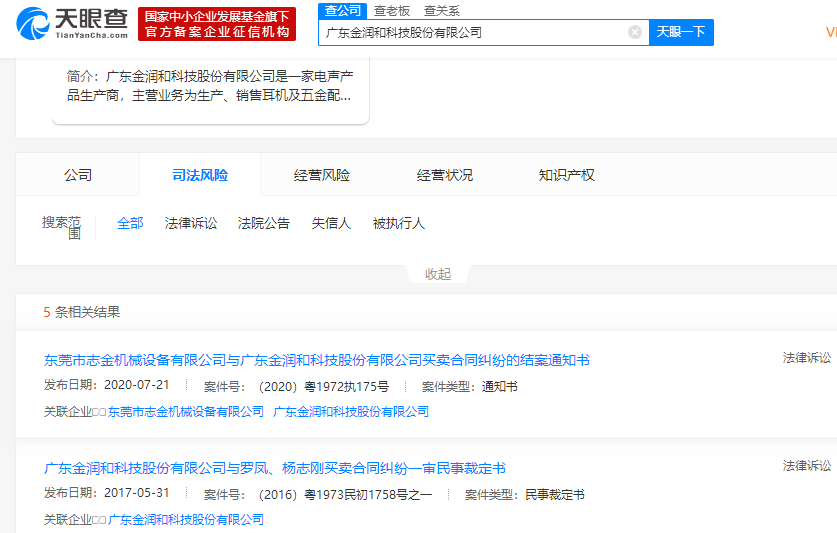Click the 法律诉讼 tag on the 2020-07-21 case

[807, 358]
